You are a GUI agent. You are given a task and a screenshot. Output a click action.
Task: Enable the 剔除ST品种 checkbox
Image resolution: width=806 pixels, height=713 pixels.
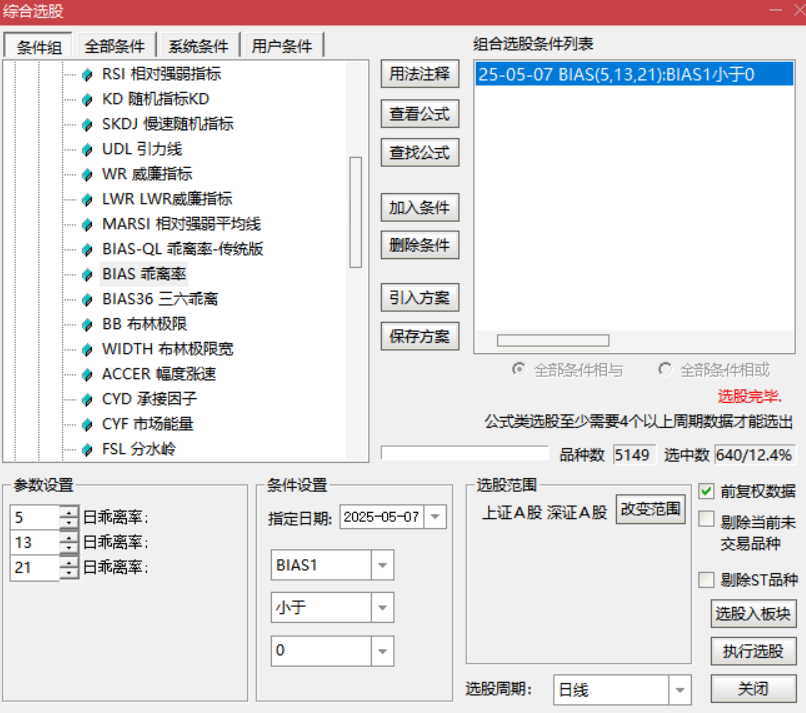[x=706, y=579]
